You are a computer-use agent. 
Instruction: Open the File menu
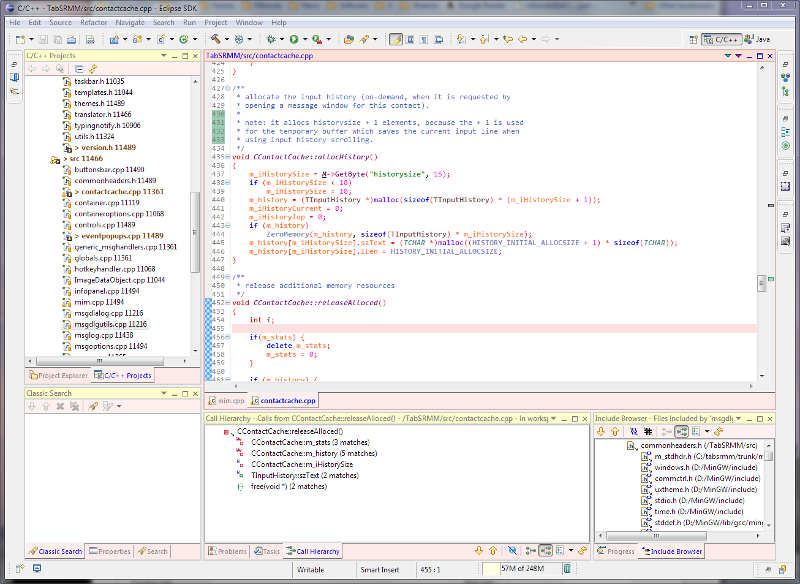[15, 22]
